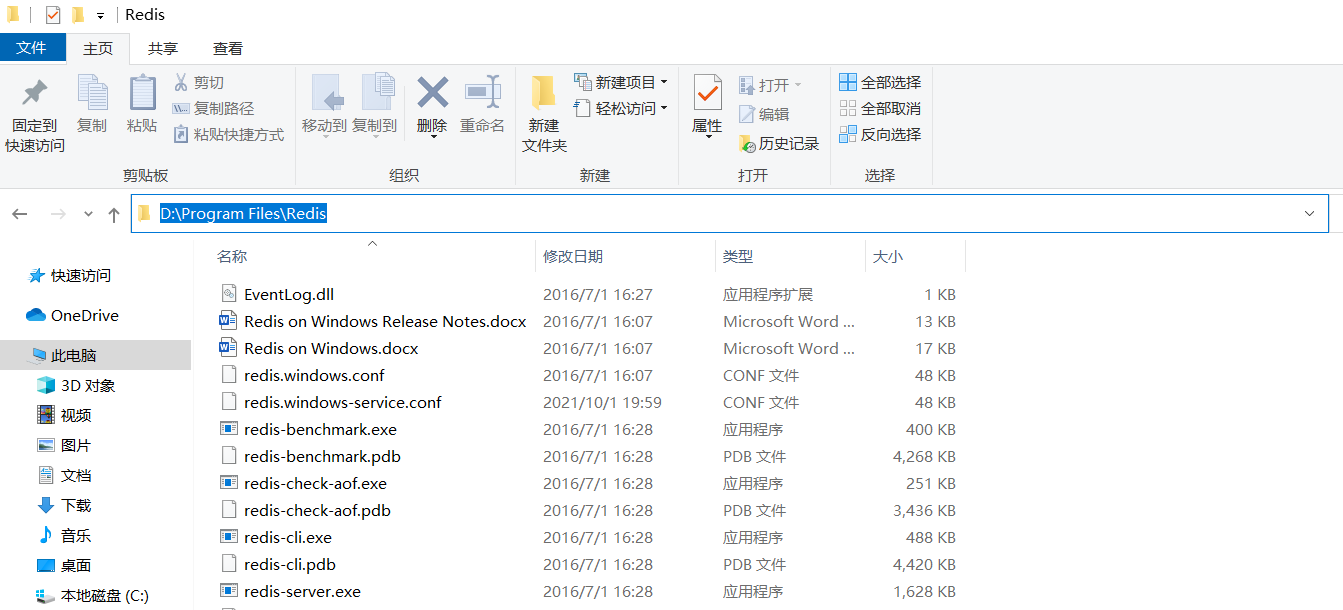Click Select None (全部取消)
1343x610 pixels.
coord(880,108)
